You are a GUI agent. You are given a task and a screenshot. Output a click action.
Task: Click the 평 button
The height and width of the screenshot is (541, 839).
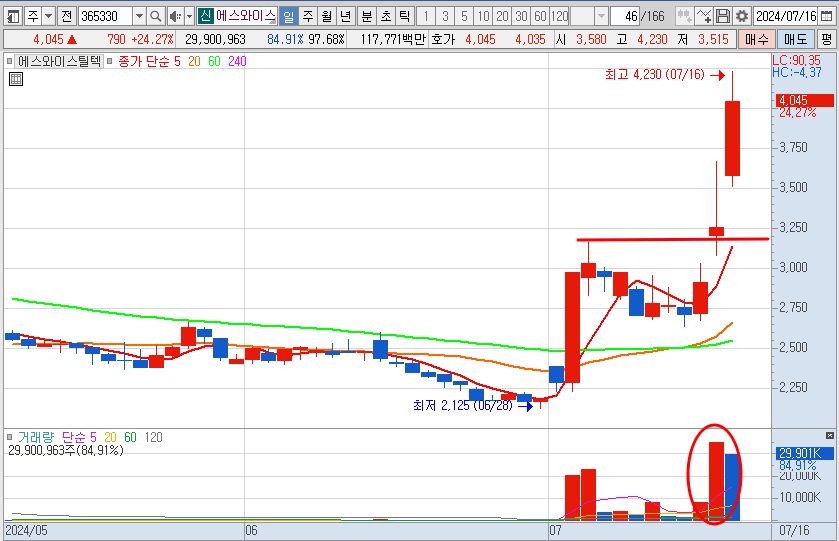pos(827,39)
